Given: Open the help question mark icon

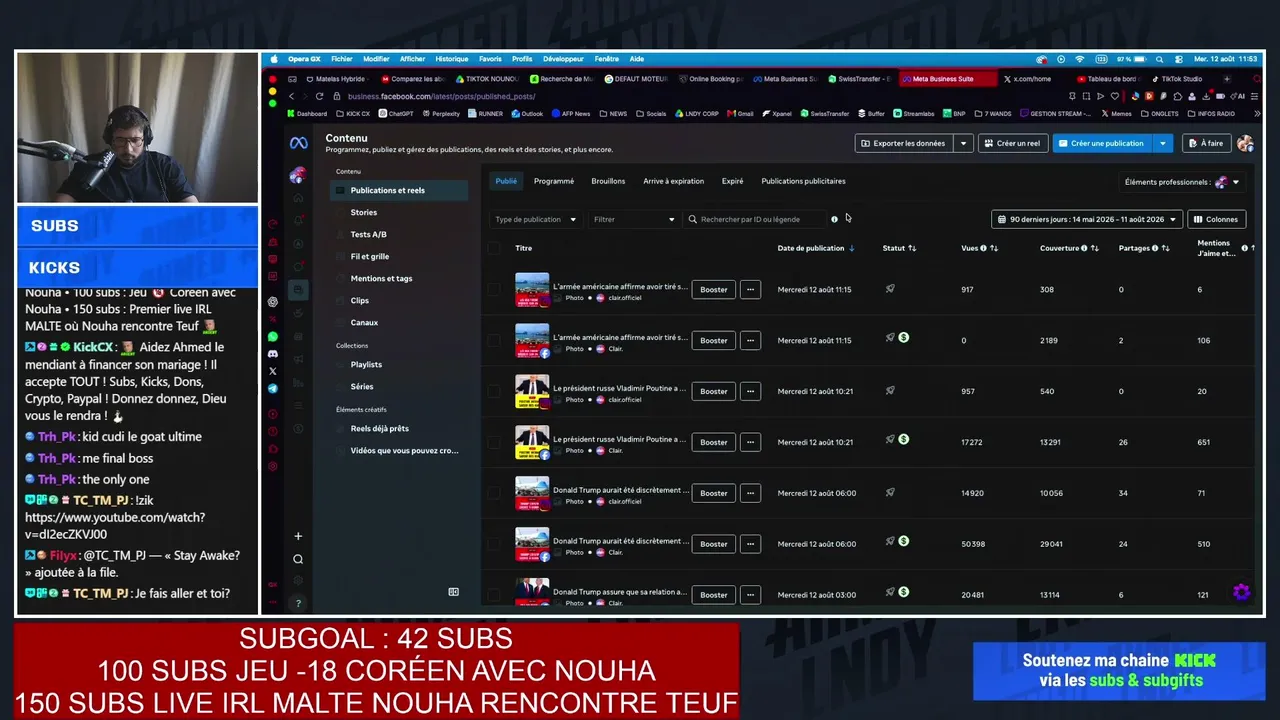Looking at the screenshot, I should 298,603.
